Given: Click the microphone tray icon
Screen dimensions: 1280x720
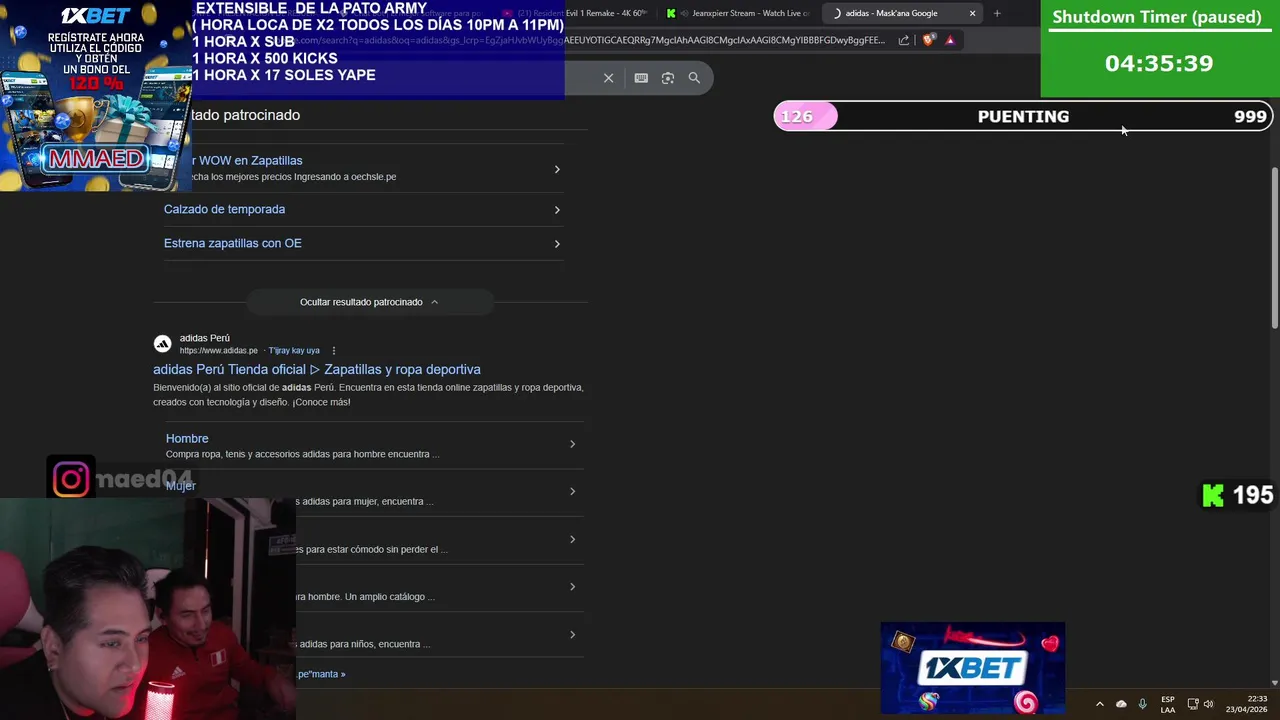Looking at the screenshot, I should click(x=1143, y=704).
